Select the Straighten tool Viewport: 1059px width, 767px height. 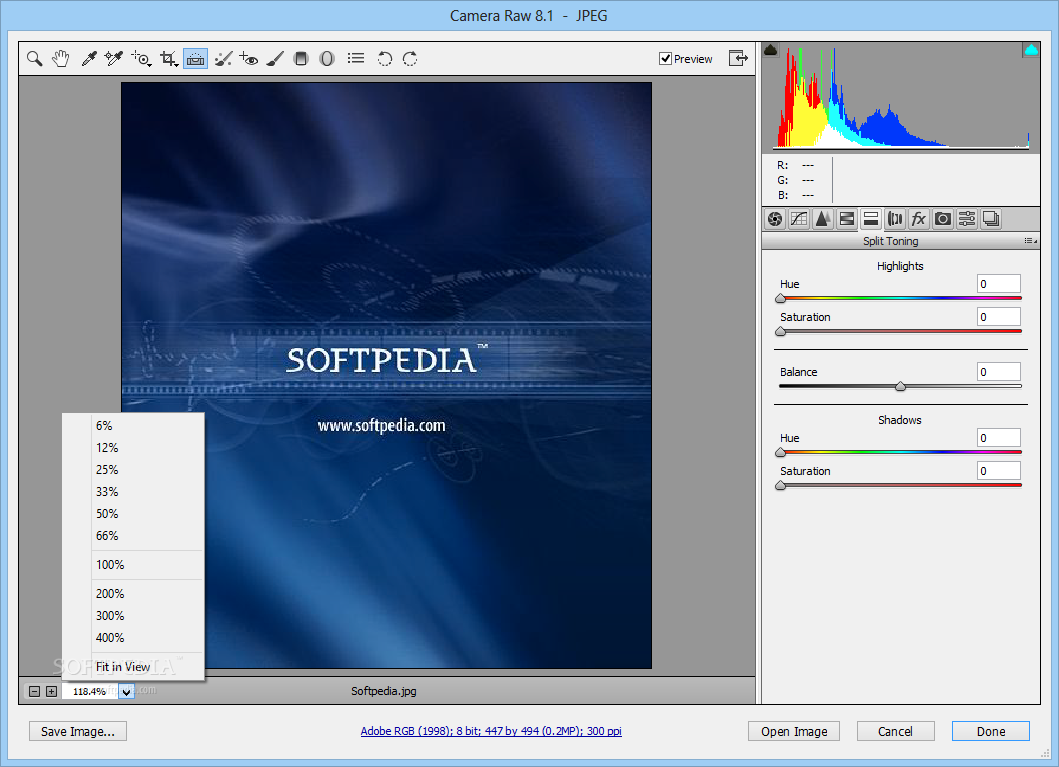tap(195, 59)
